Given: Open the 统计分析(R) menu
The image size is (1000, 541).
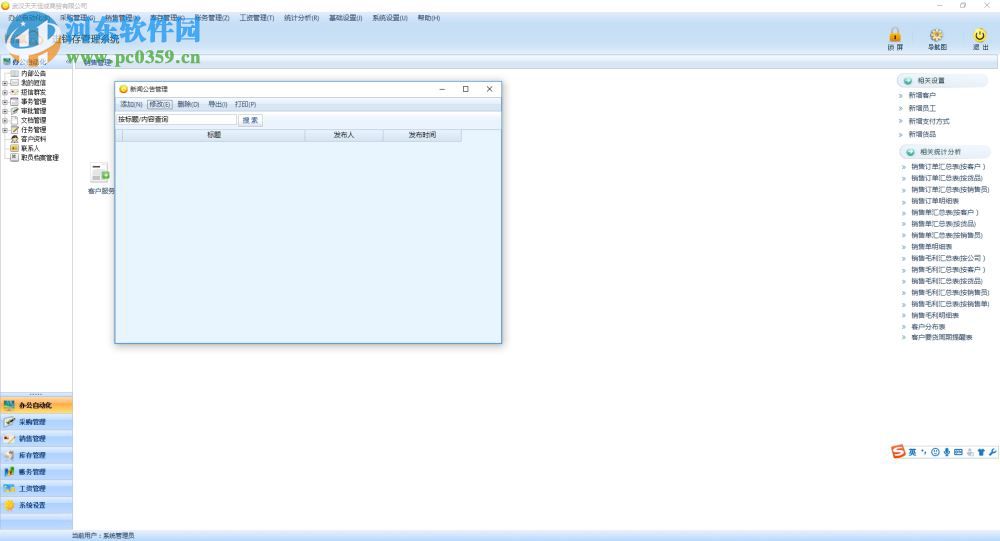Looking at the screenshot, I should coord(301,18).
